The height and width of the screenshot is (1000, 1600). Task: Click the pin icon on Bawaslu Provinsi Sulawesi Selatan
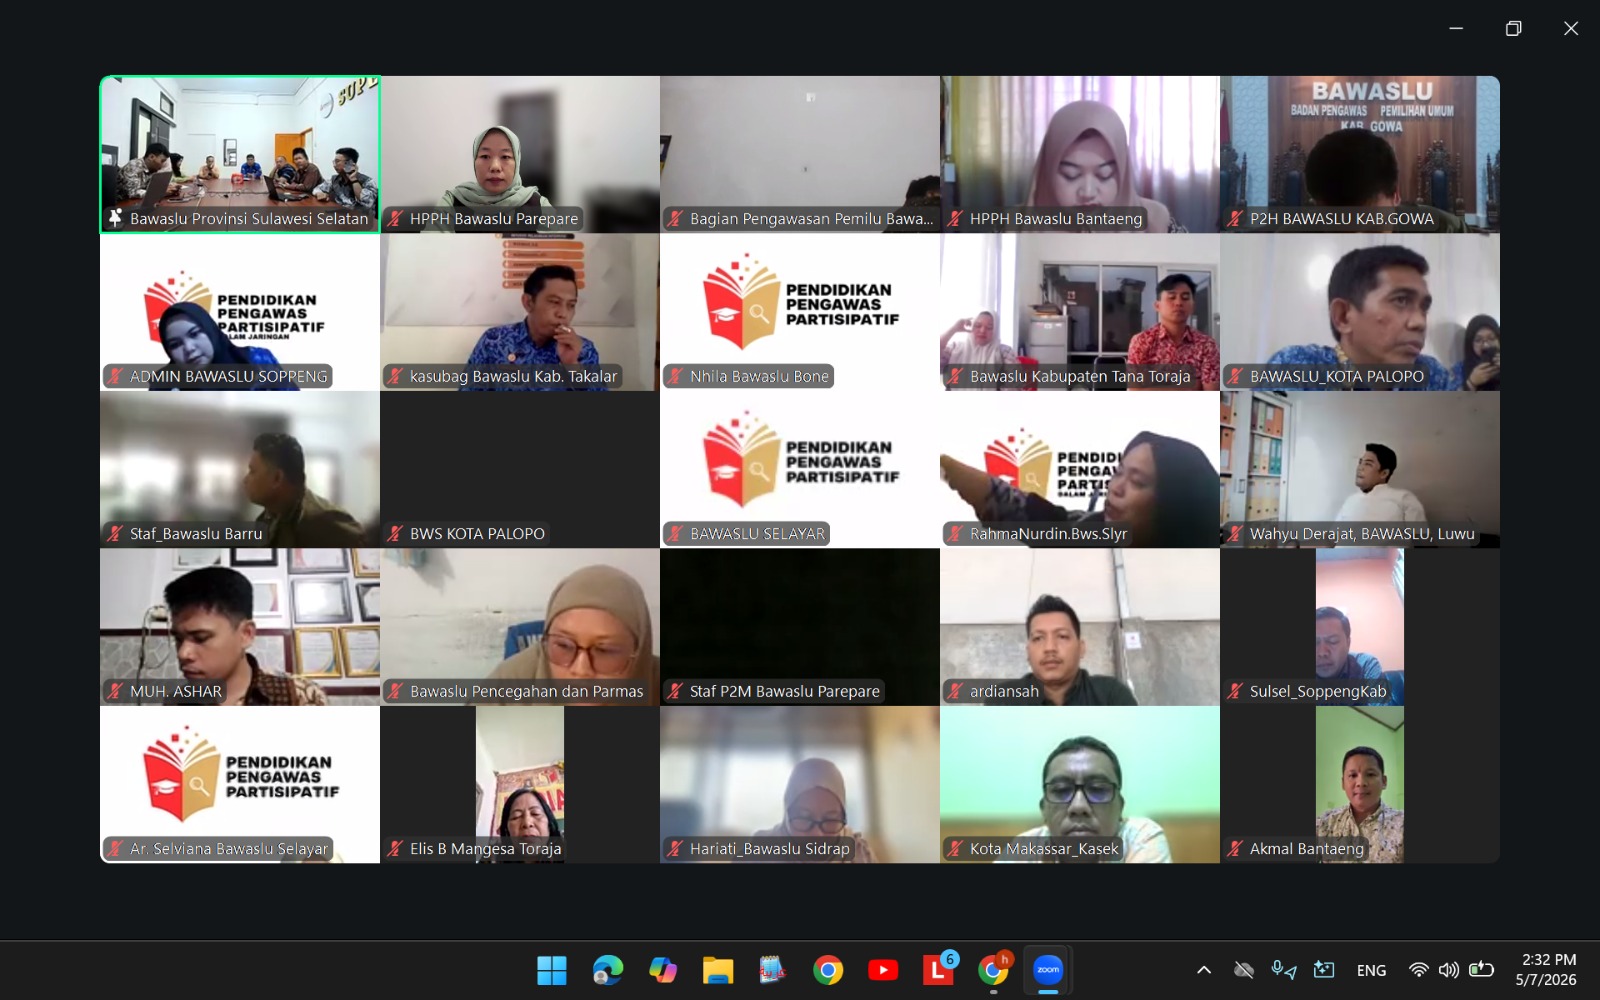pyautogui.click(x=115, y=218)
